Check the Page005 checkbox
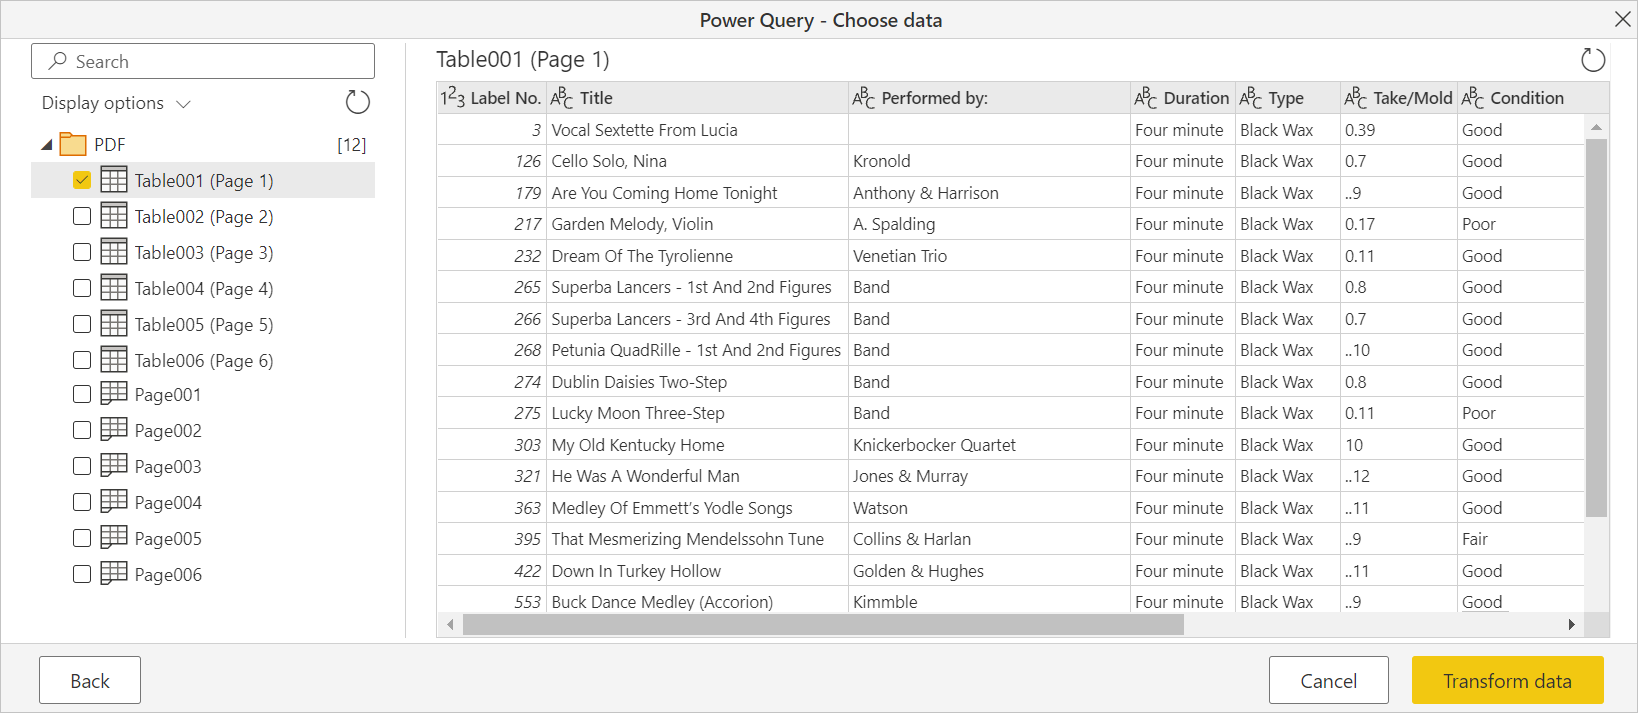The height and width of the screenshot is (713, 1638). [x=82, y=538]
